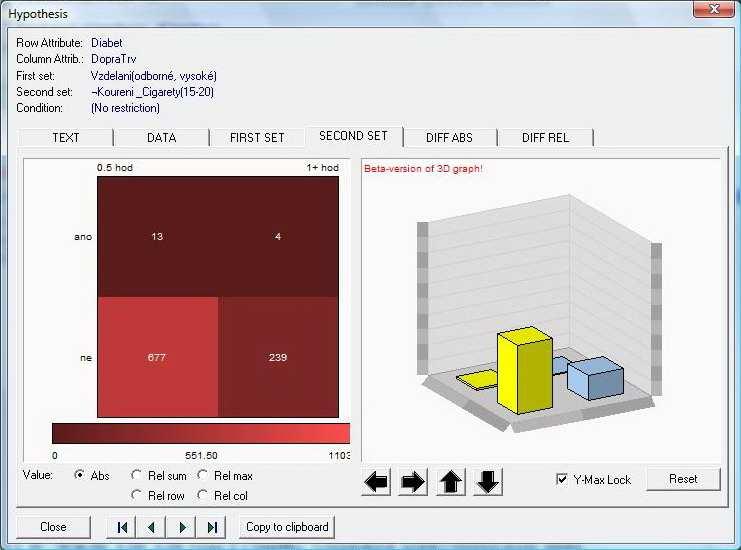The width and height of the screenshot is (741, 550).
Task: Open the DIFF REL tab
Action: point(545,138)
